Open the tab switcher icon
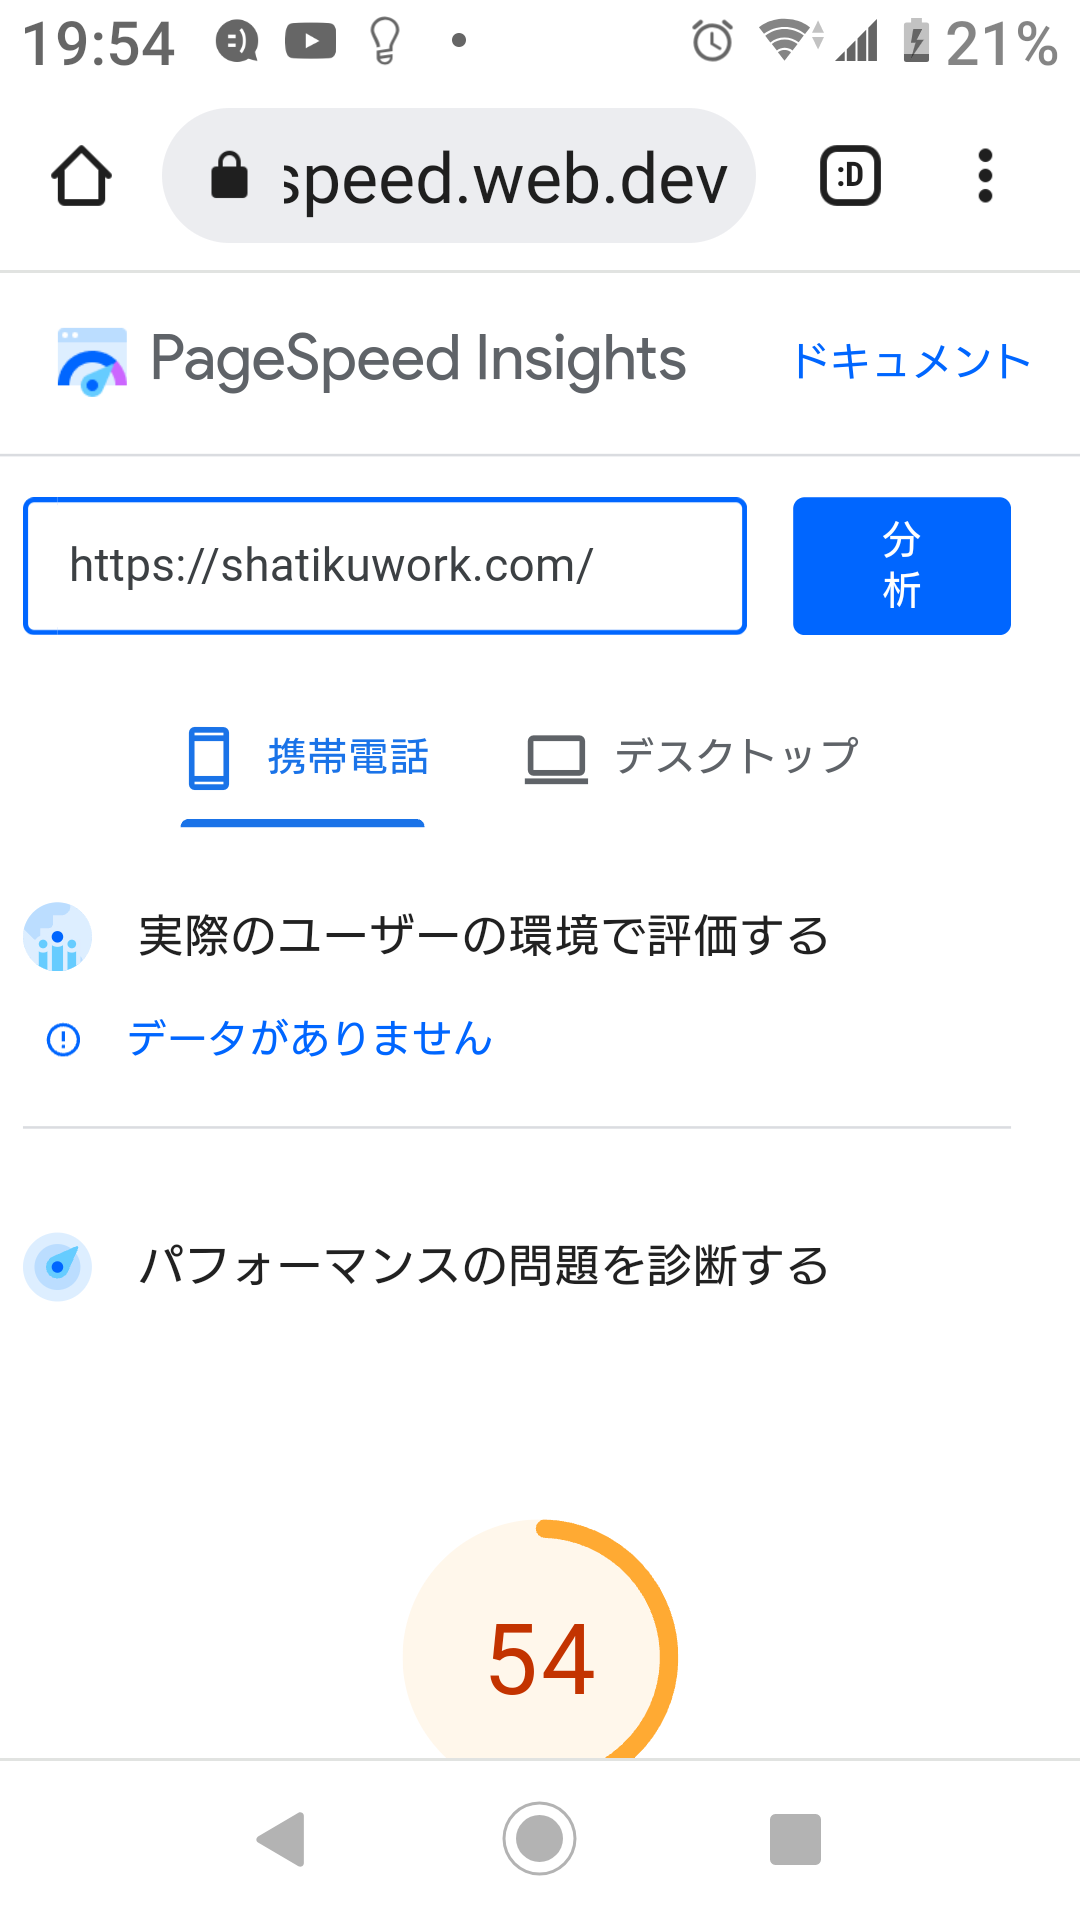Viewport: 1080px width, 1920px height. [x=850, y=176]
